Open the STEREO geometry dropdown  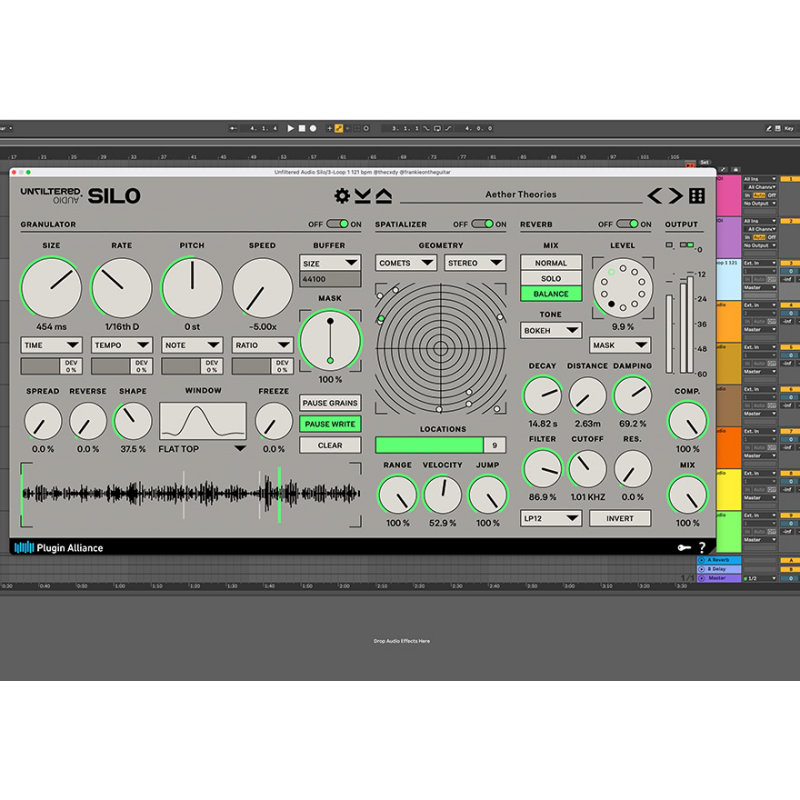(474, 263)
